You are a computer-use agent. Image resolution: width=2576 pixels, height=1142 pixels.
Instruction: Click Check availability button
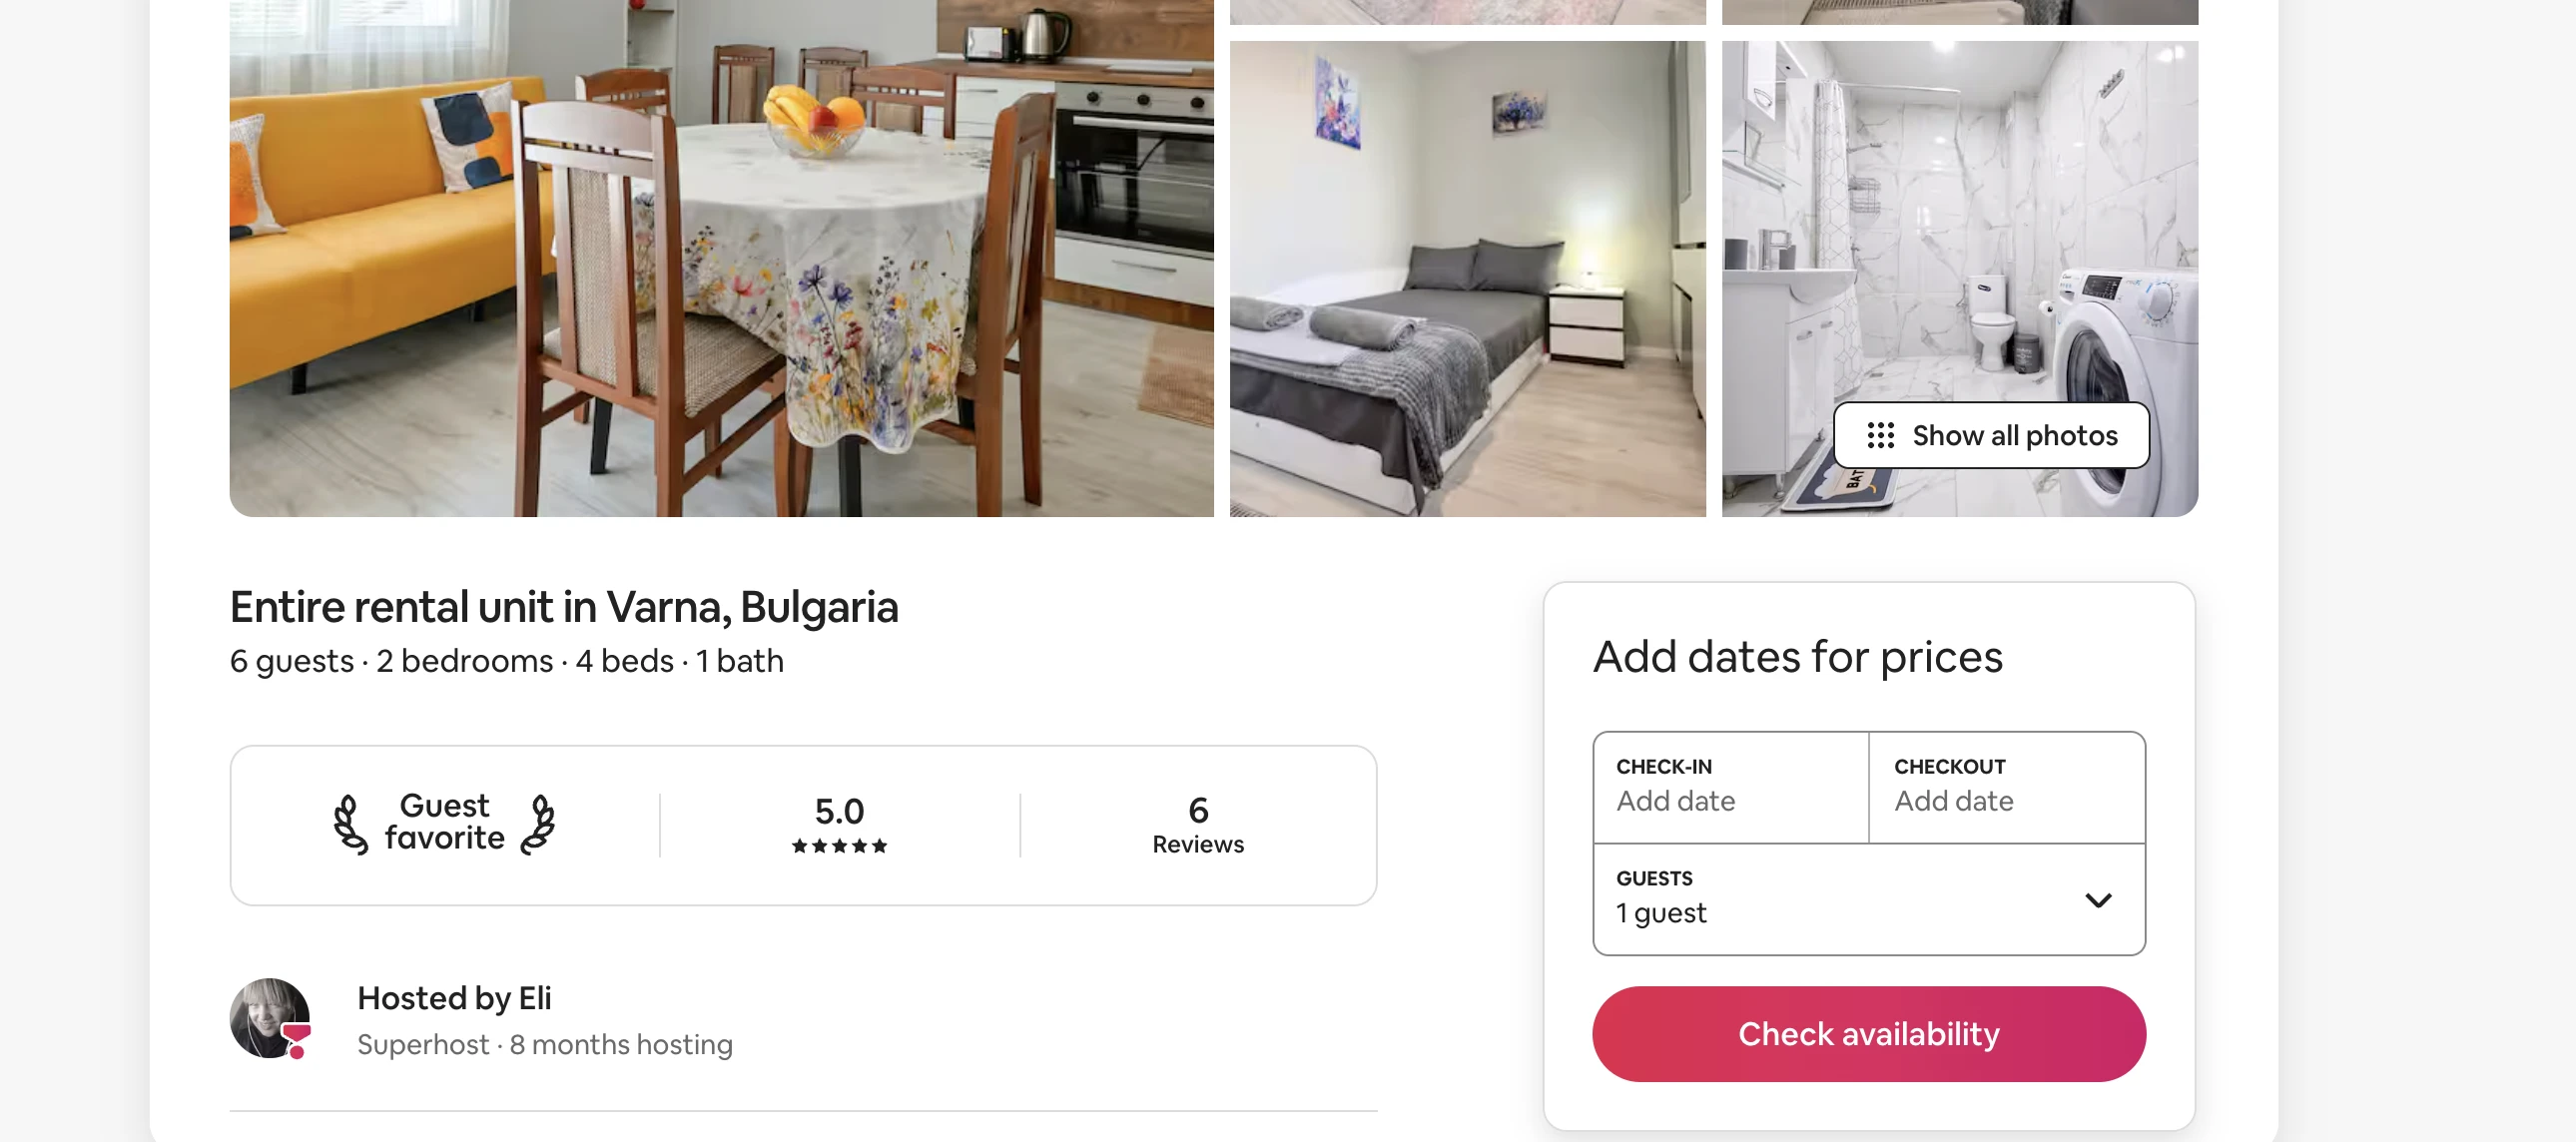point(1868,1033)
